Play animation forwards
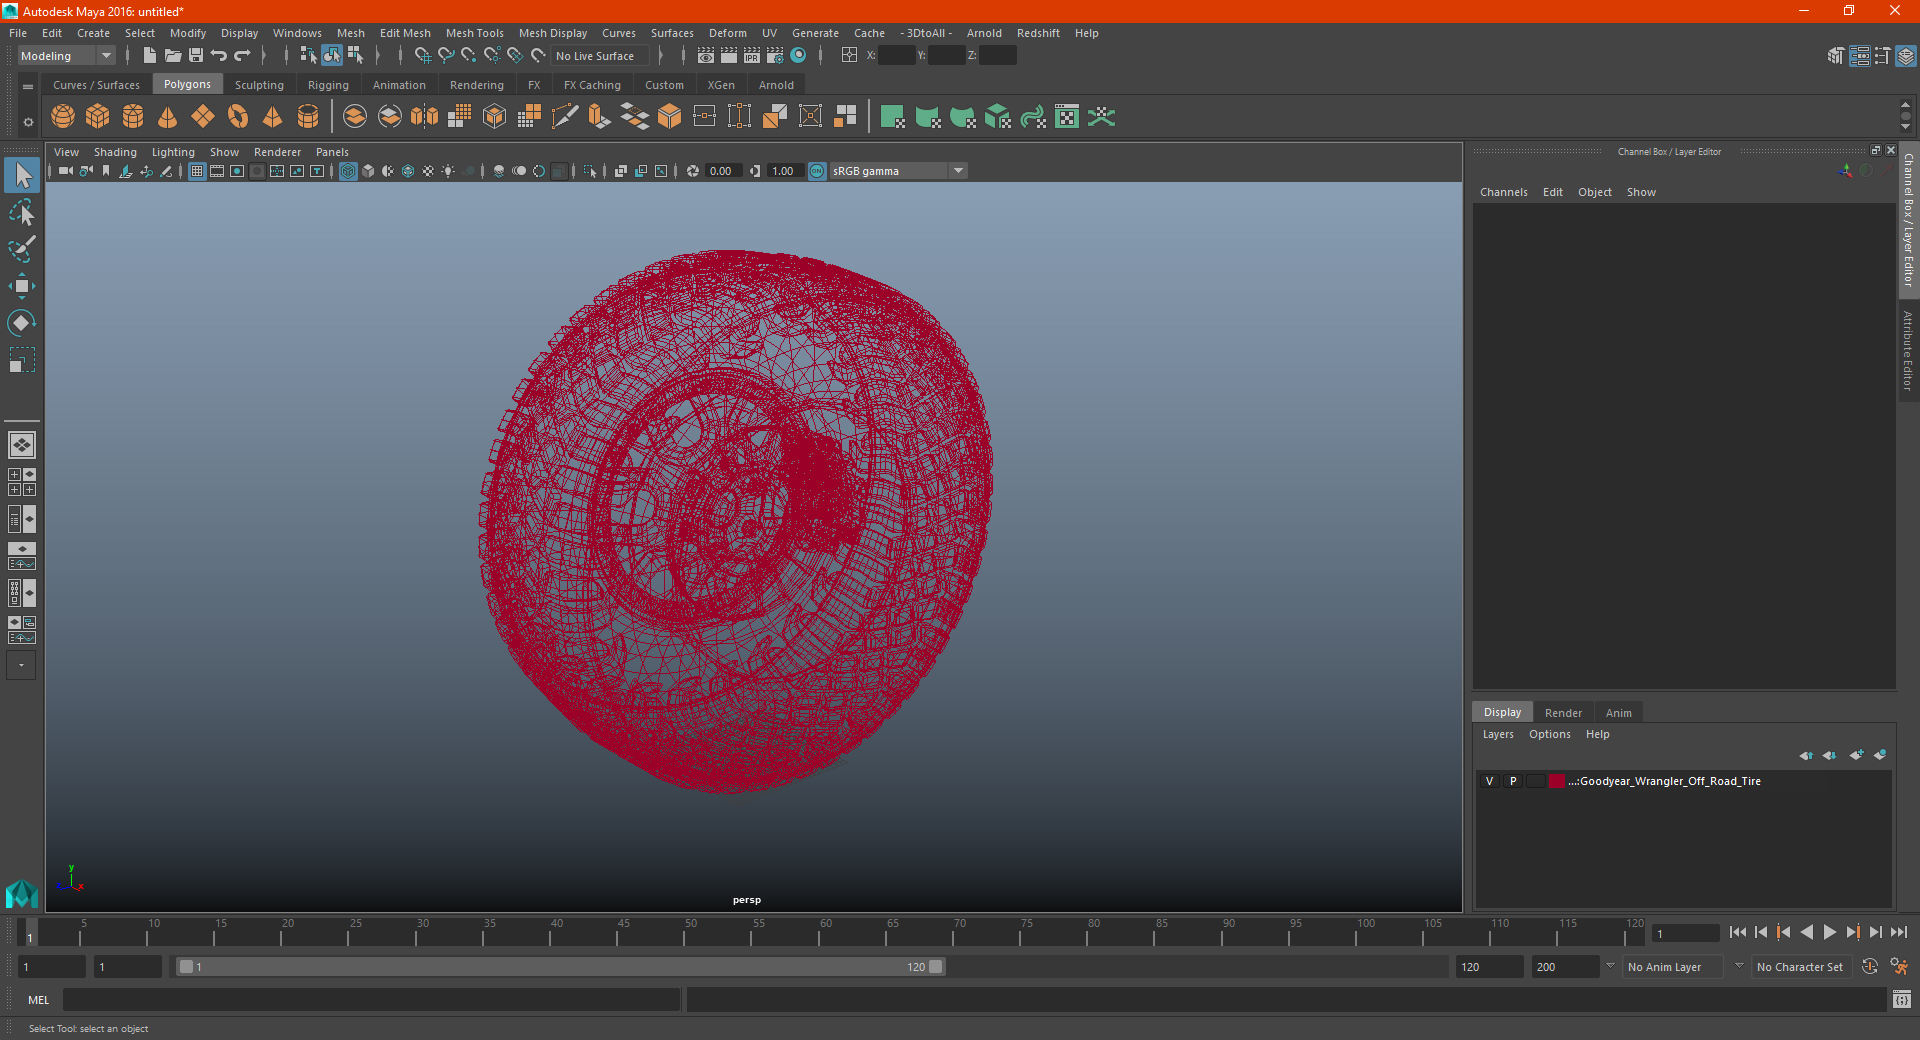Image resolution: width=1920 pixels, height=1040 pixels. (1829, 932)
